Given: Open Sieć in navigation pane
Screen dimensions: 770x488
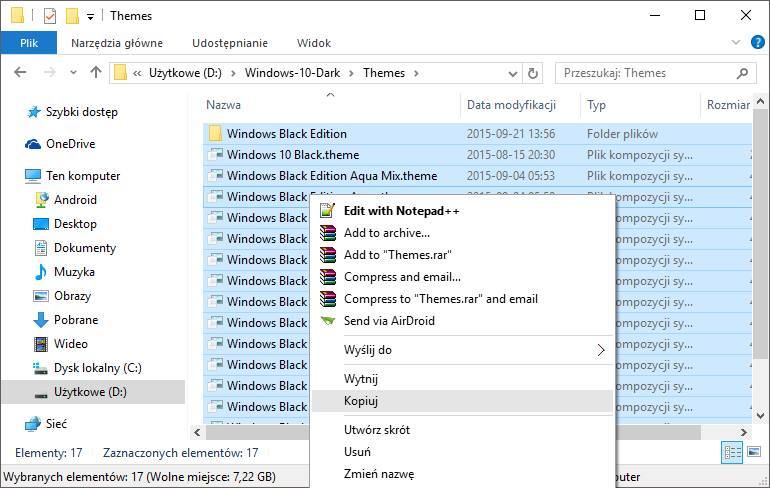Looking at the screenshot, I should [56, 424].
